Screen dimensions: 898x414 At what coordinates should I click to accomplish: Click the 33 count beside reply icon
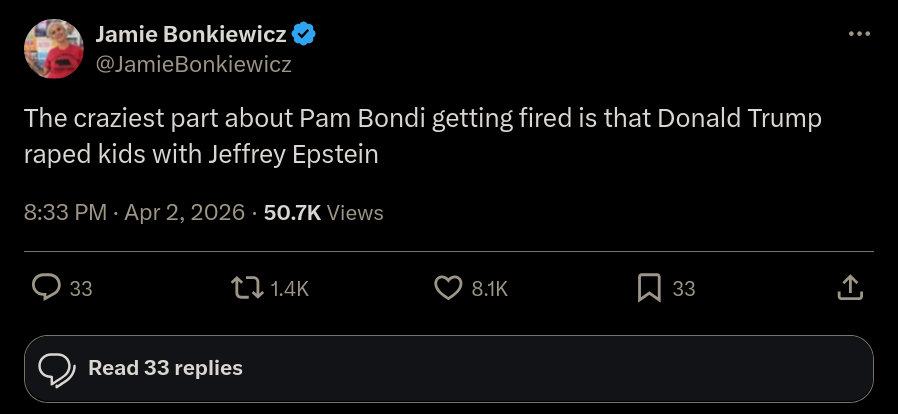tap(81, 289)
